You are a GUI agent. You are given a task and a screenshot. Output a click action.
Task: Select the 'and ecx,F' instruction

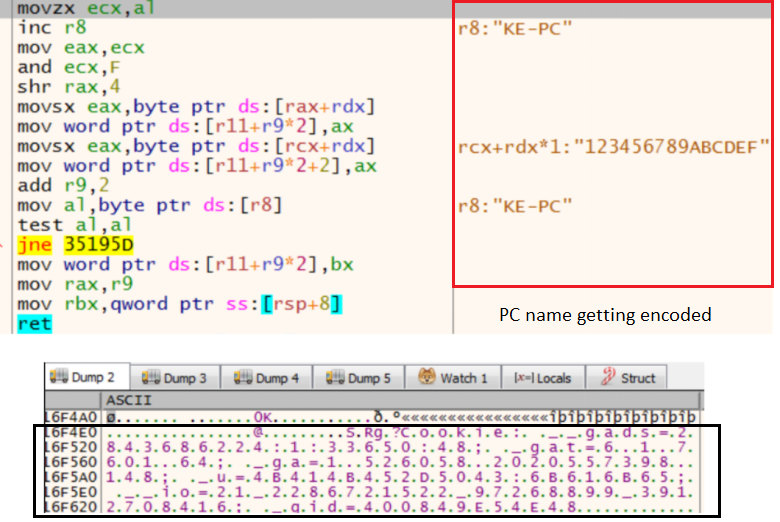coord(69,67)
